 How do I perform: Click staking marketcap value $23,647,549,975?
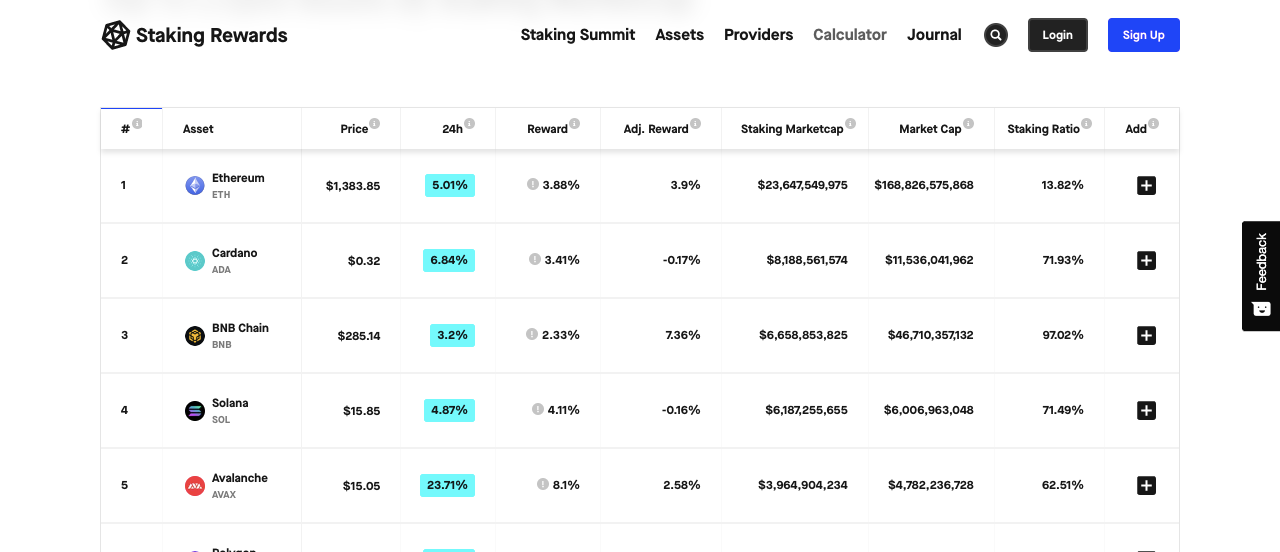click(803, 185)
